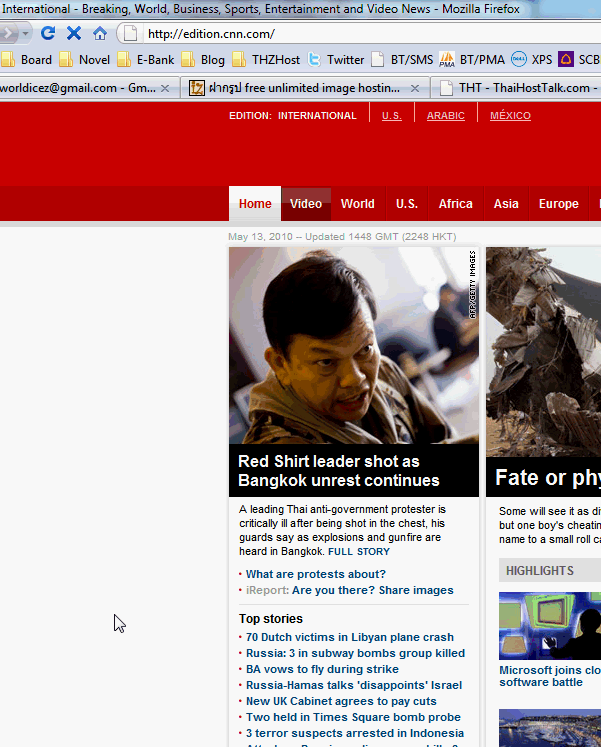Read '70 Dutch victims in Libyan plane crash'
This screenshot has height=747, width=601.
tap(350, 637)
